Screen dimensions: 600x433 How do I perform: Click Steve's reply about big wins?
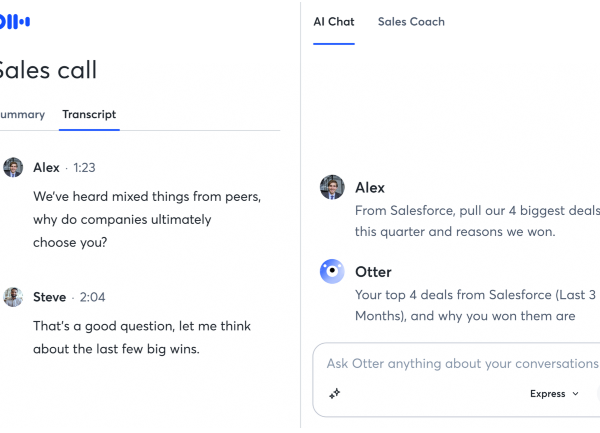[142, 337]
